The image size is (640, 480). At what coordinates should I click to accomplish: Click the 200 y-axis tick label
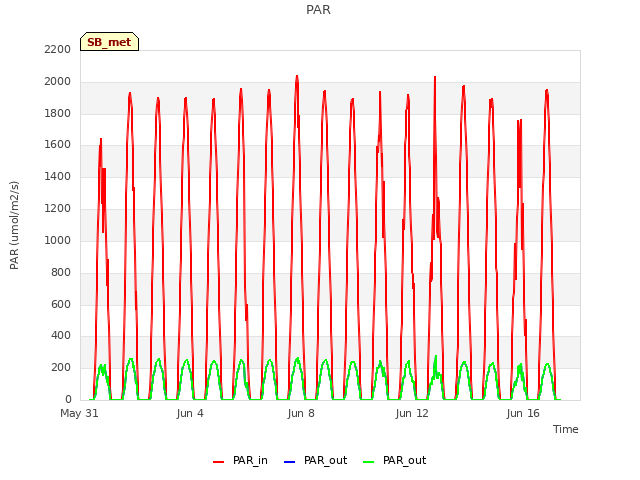click(x=61, y=367)
